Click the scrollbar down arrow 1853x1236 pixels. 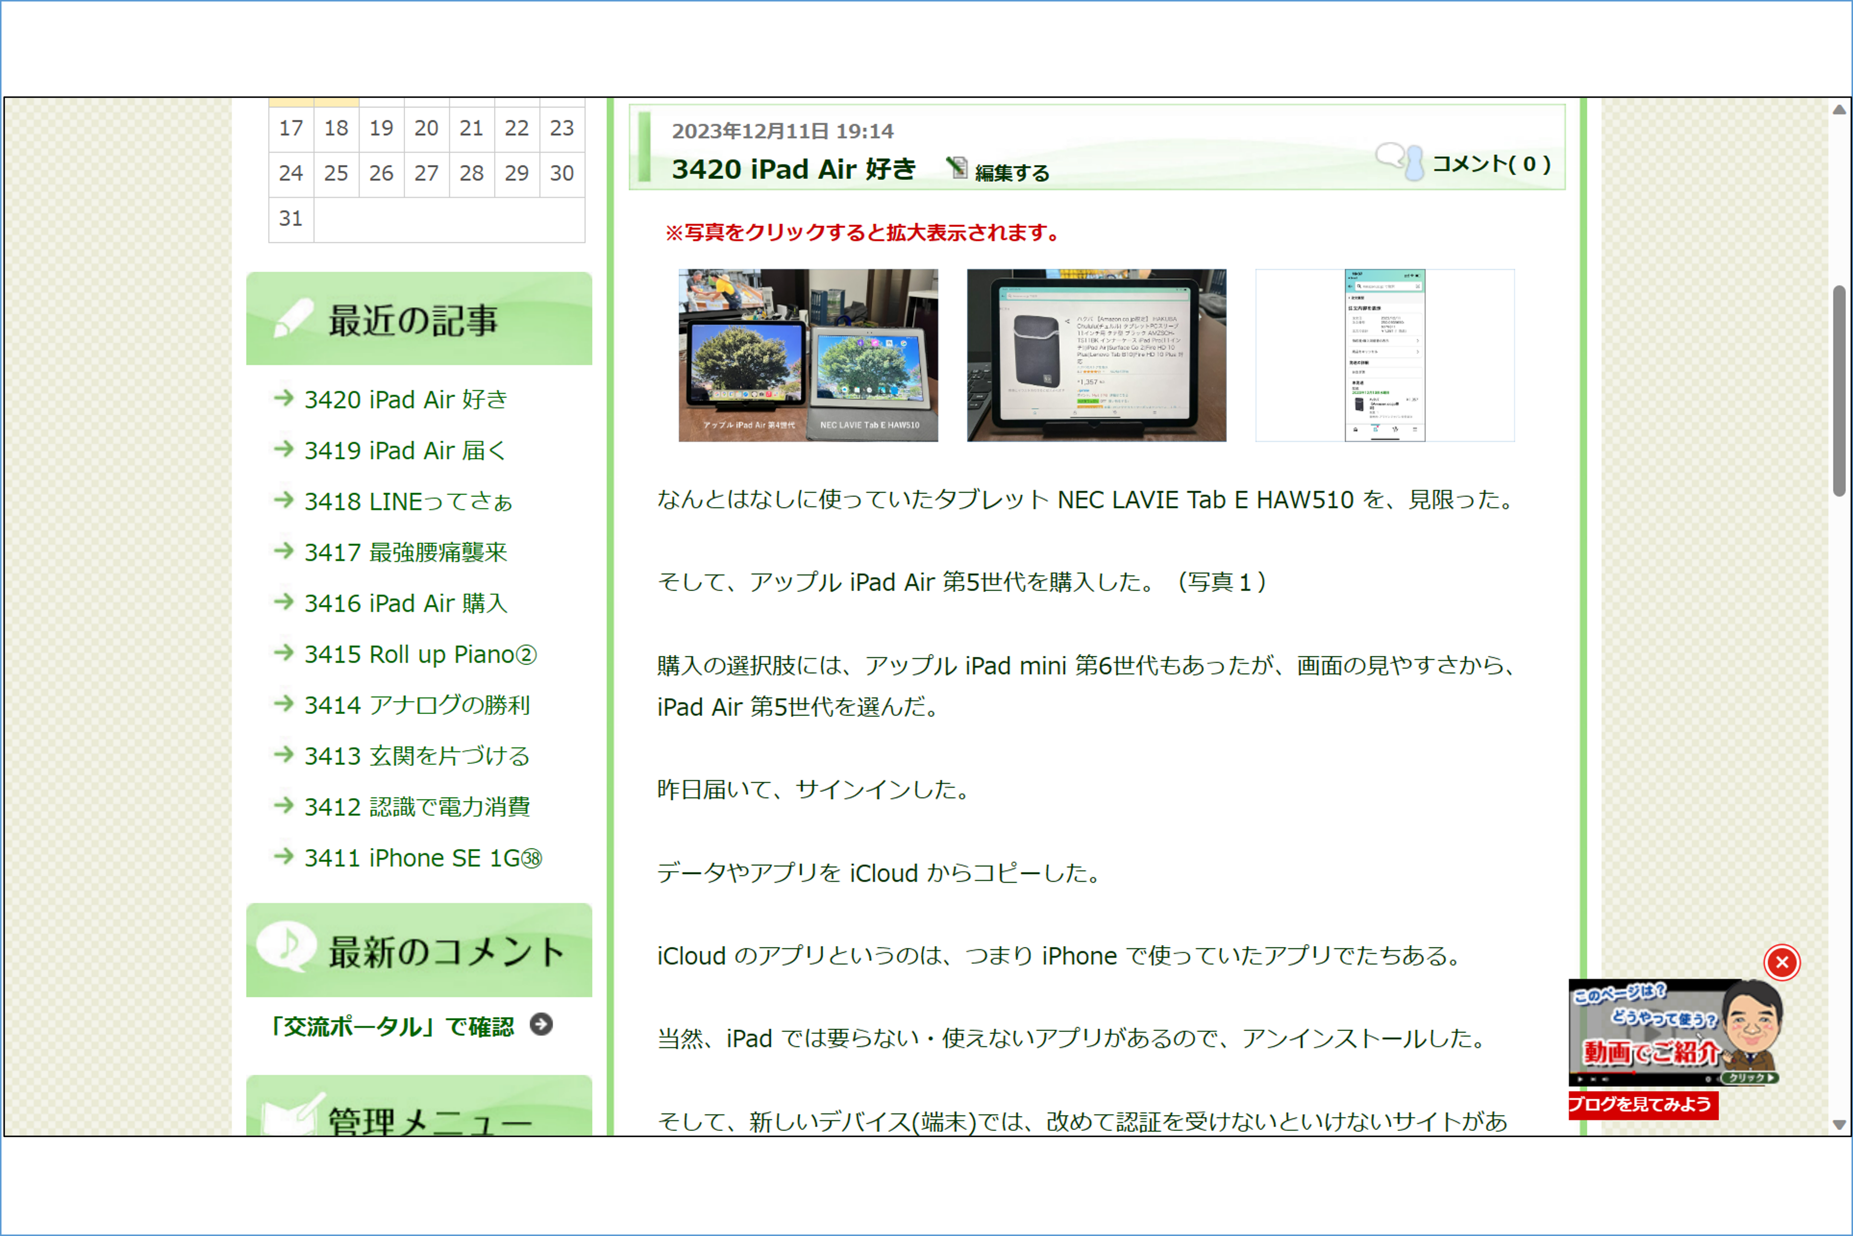(x=1839, y=1124)
